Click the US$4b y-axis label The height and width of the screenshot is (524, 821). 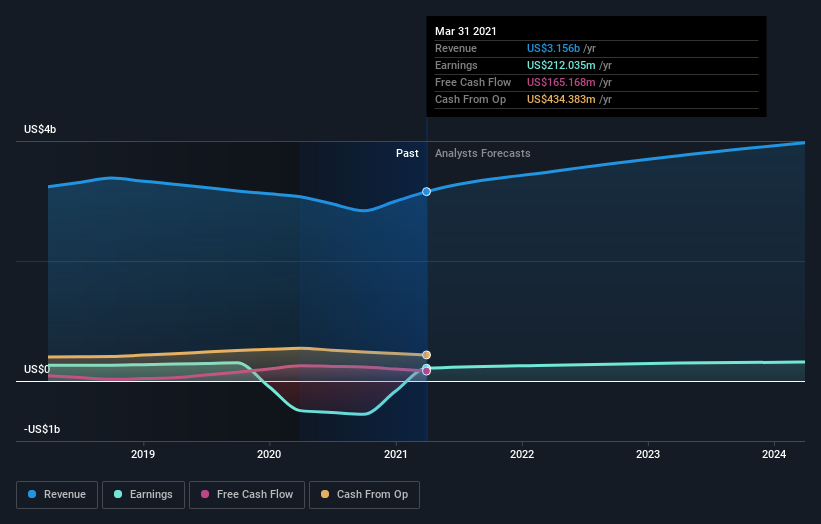pyautogui.click(x=40, y=129)
